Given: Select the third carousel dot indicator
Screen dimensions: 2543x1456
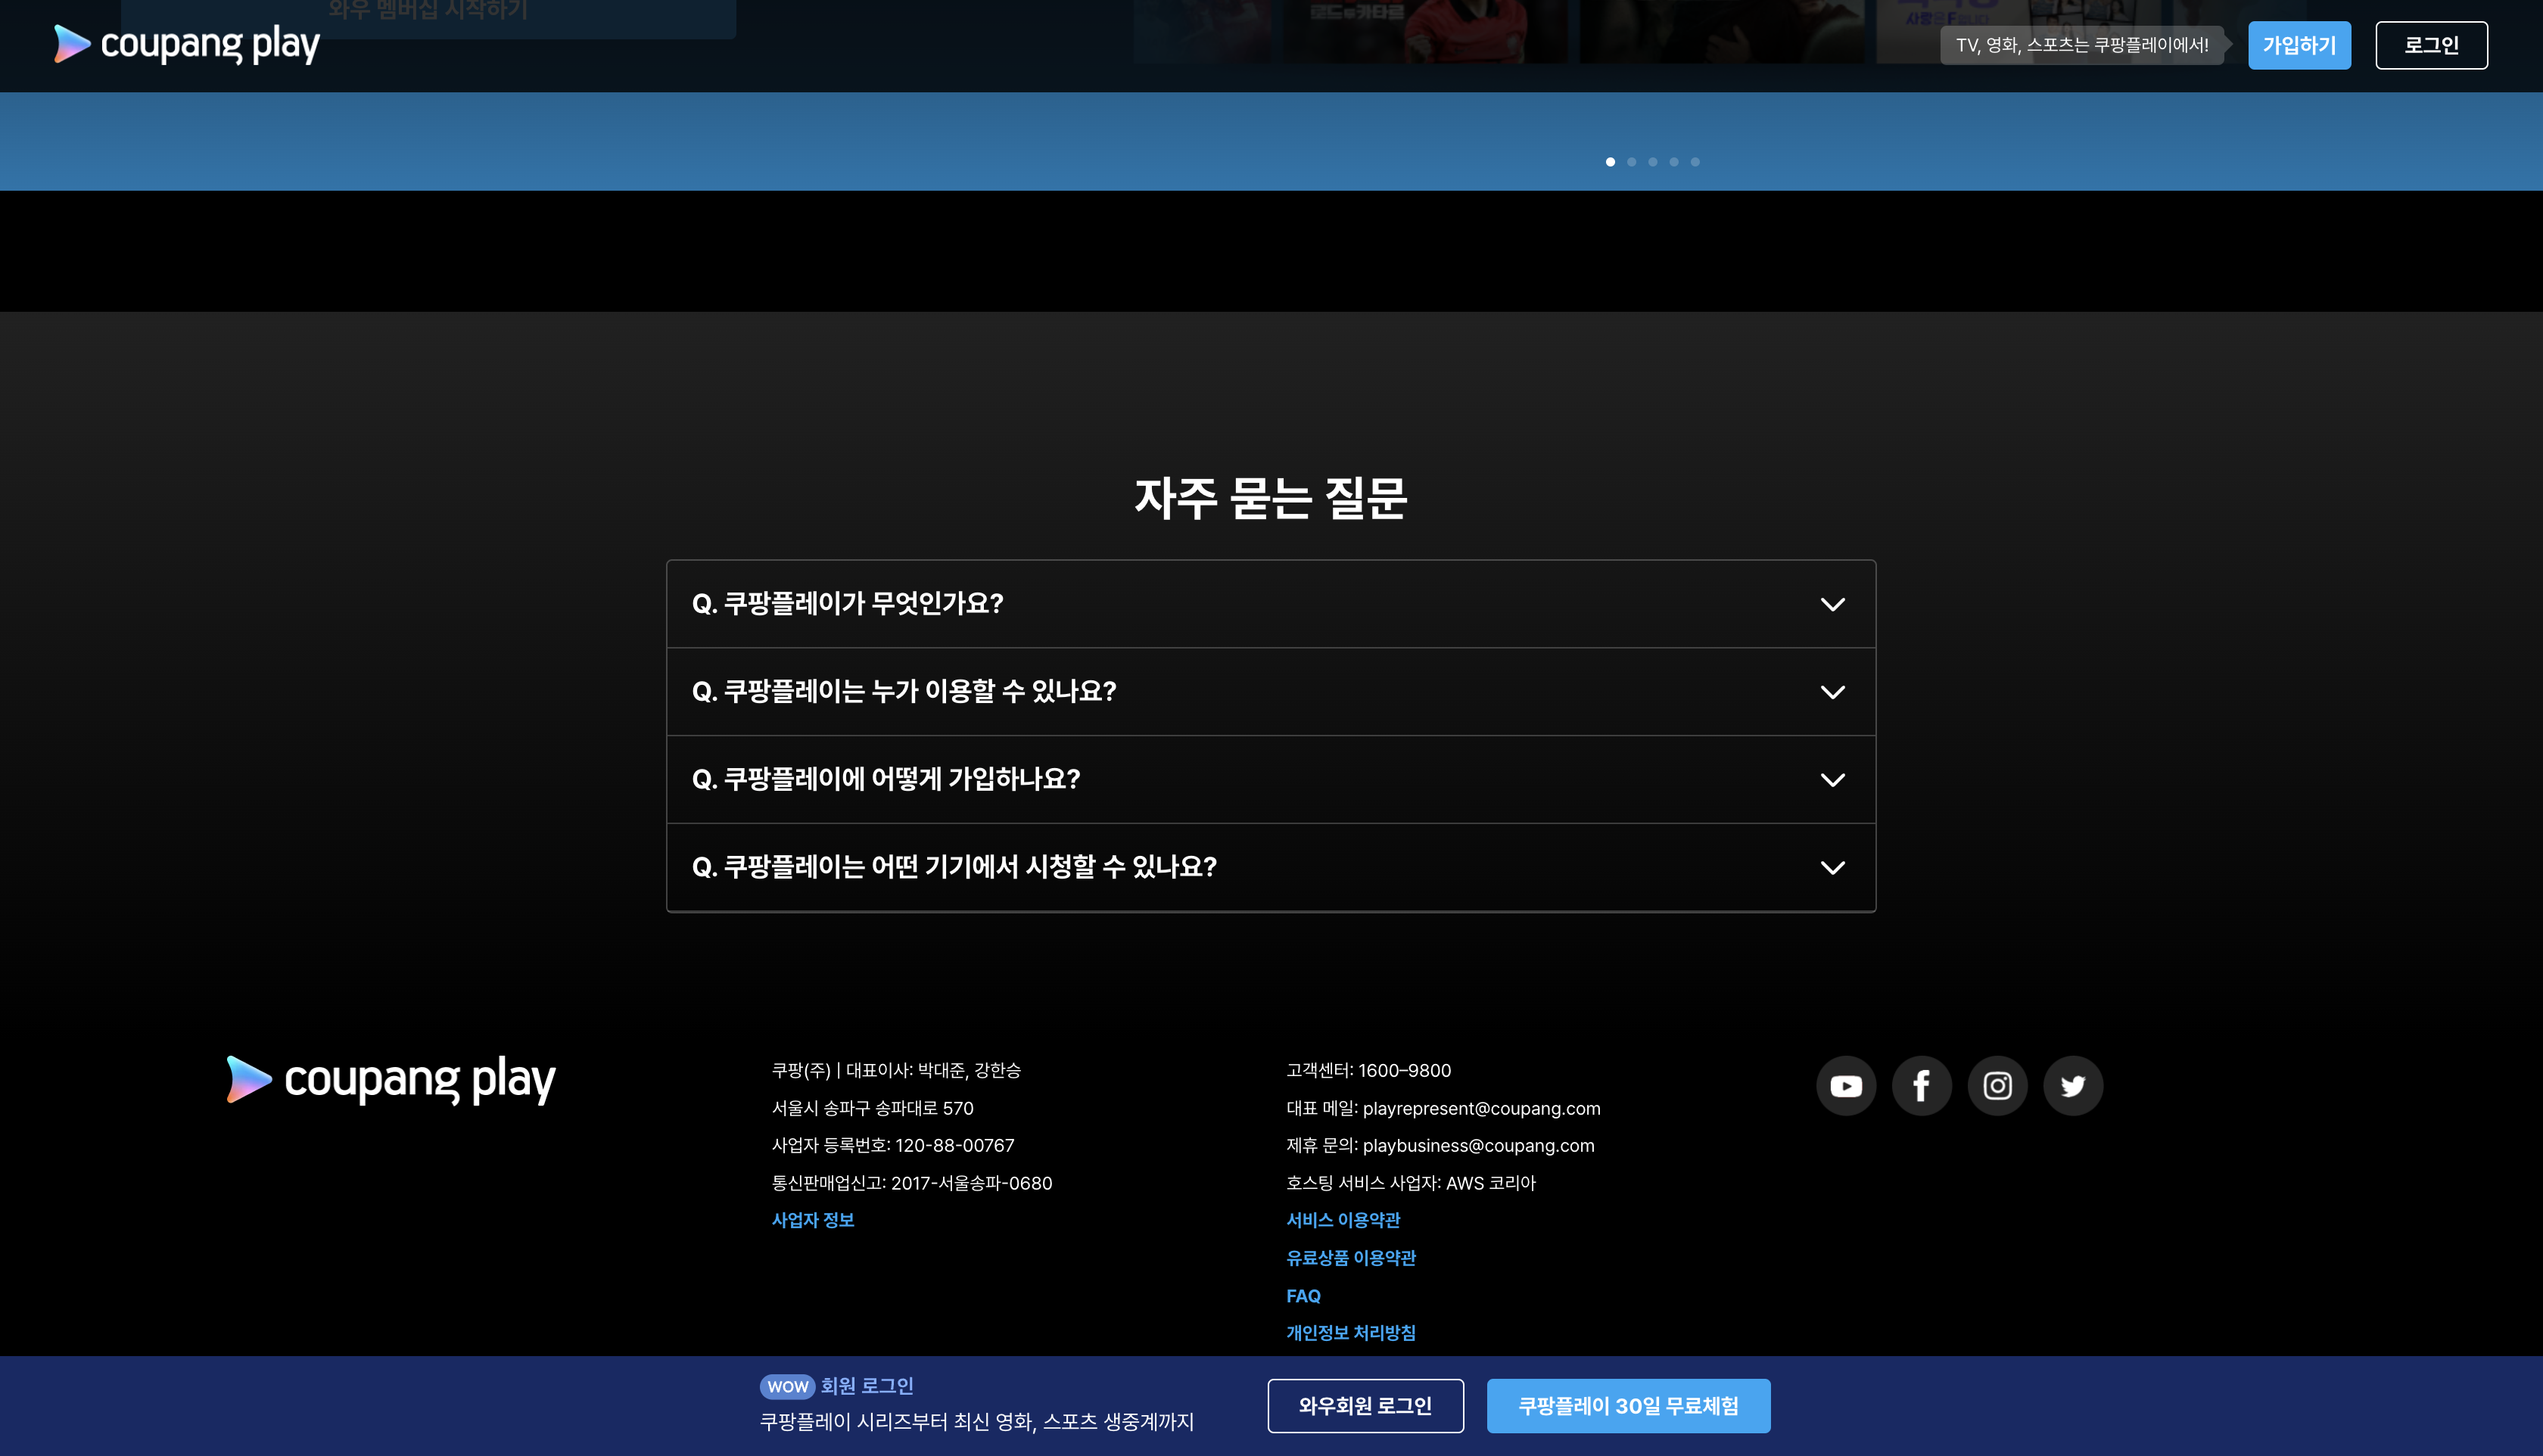Looking at the screenshot, I should click(1653, 162).
